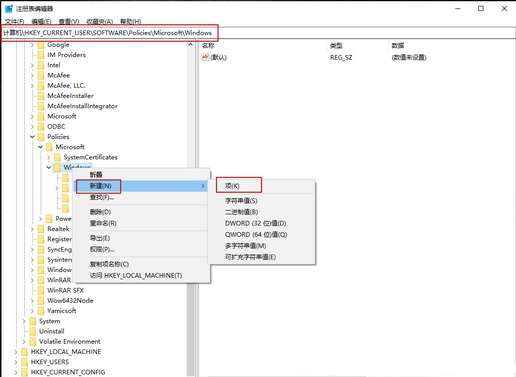Expand the Volatile Environment key

tap(24, 342)
